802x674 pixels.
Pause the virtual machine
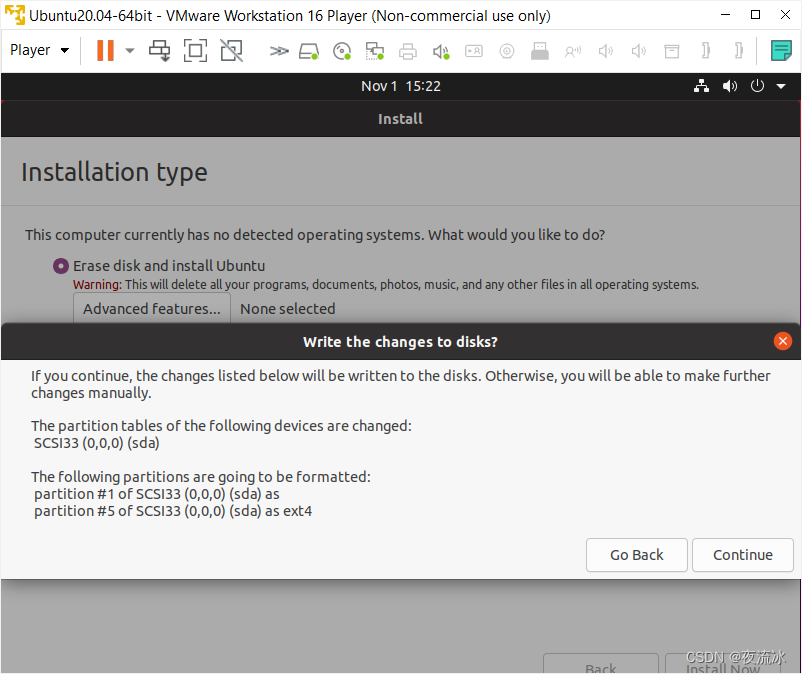click(105, 51)
